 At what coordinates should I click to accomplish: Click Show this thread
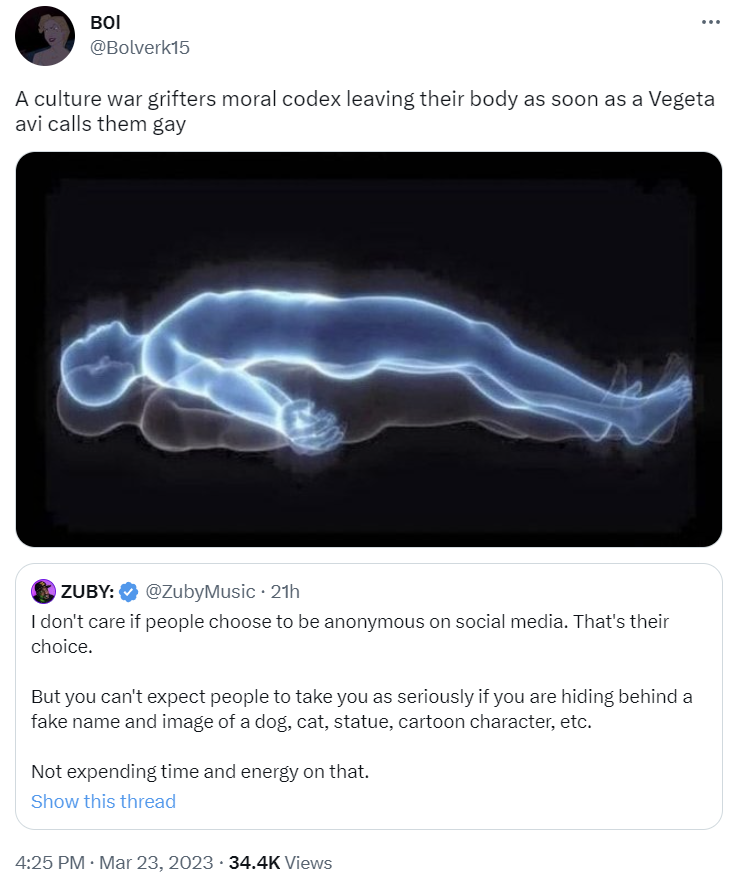103,801
